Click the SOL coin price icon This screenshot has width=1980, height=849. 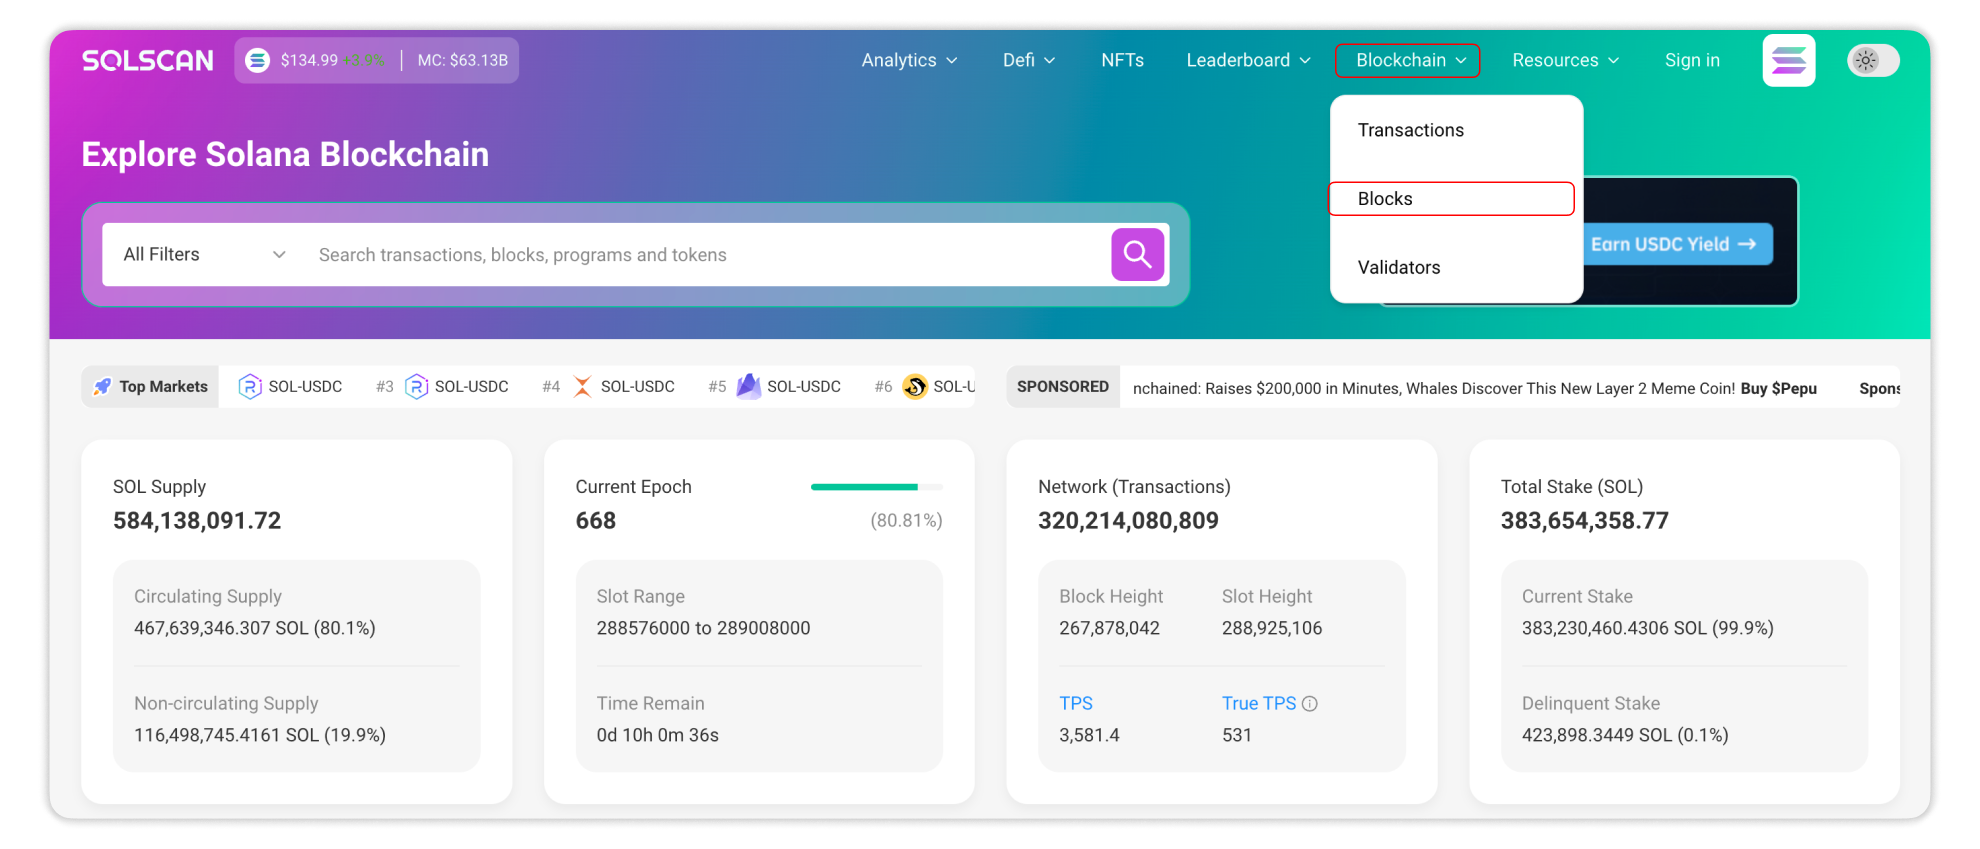pos(258,60)
